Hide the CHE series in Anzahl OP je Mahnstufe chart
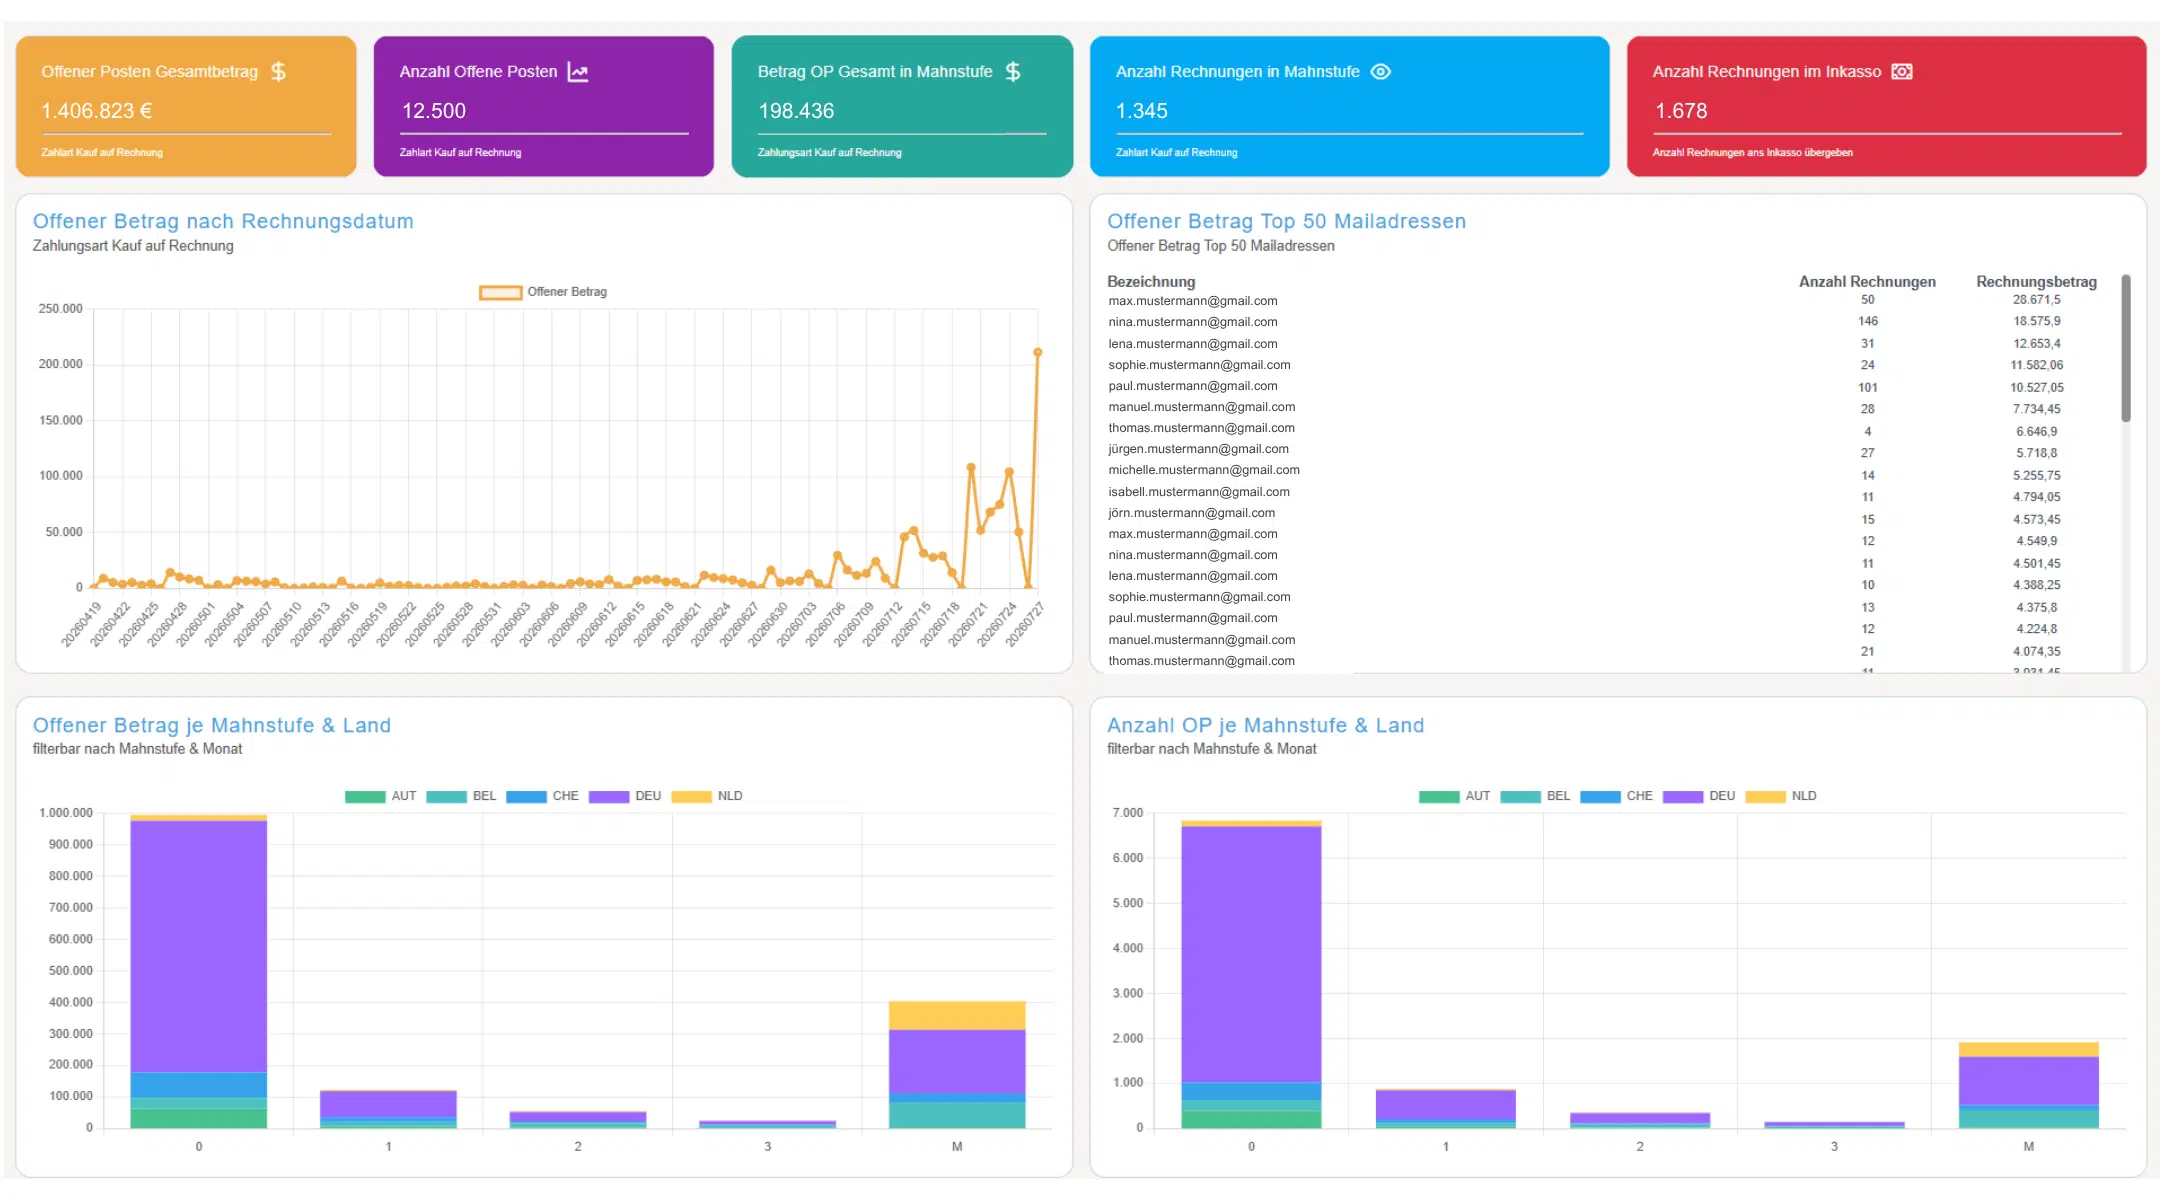The image size is (2160, 1200). [x=1600, y=796]
